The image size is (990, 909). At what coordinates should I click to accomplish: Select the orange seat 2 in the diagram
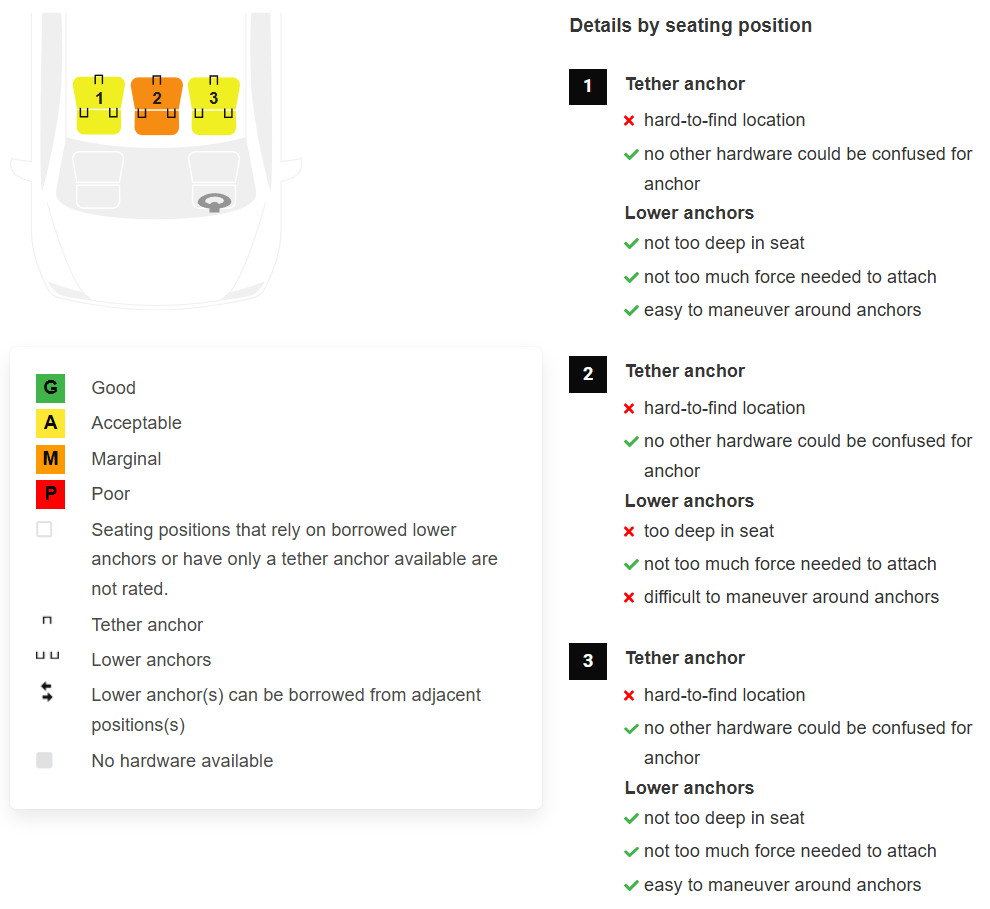coord(156,105)
